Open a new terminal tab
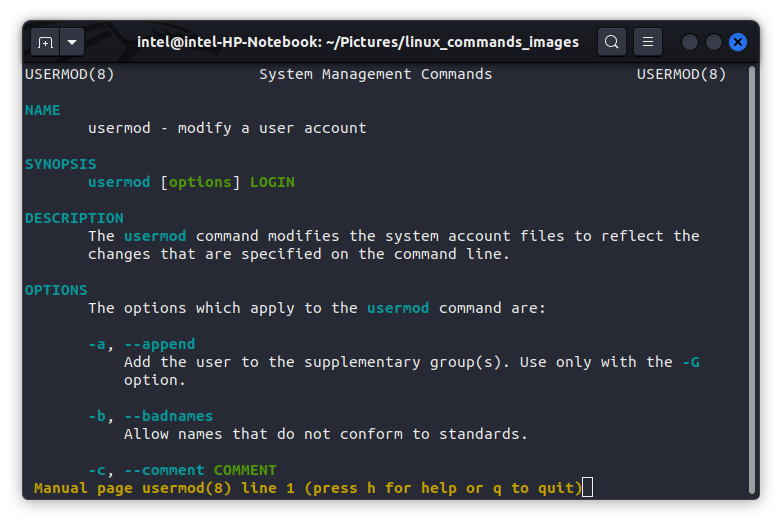This screenshot has height=524, width=782. tap(45, 42)
